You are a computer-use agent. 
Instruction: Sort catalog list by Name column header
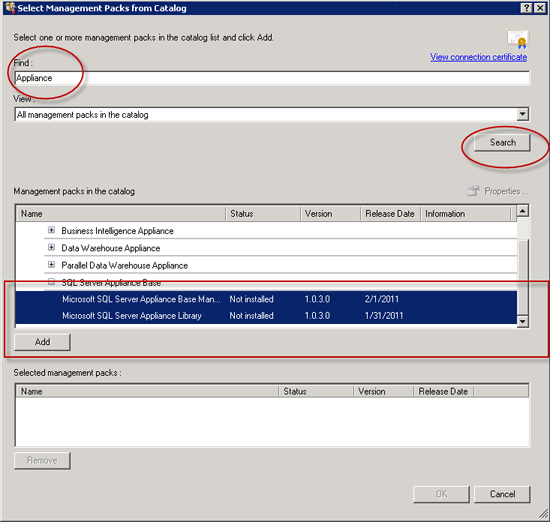point(121,214)
